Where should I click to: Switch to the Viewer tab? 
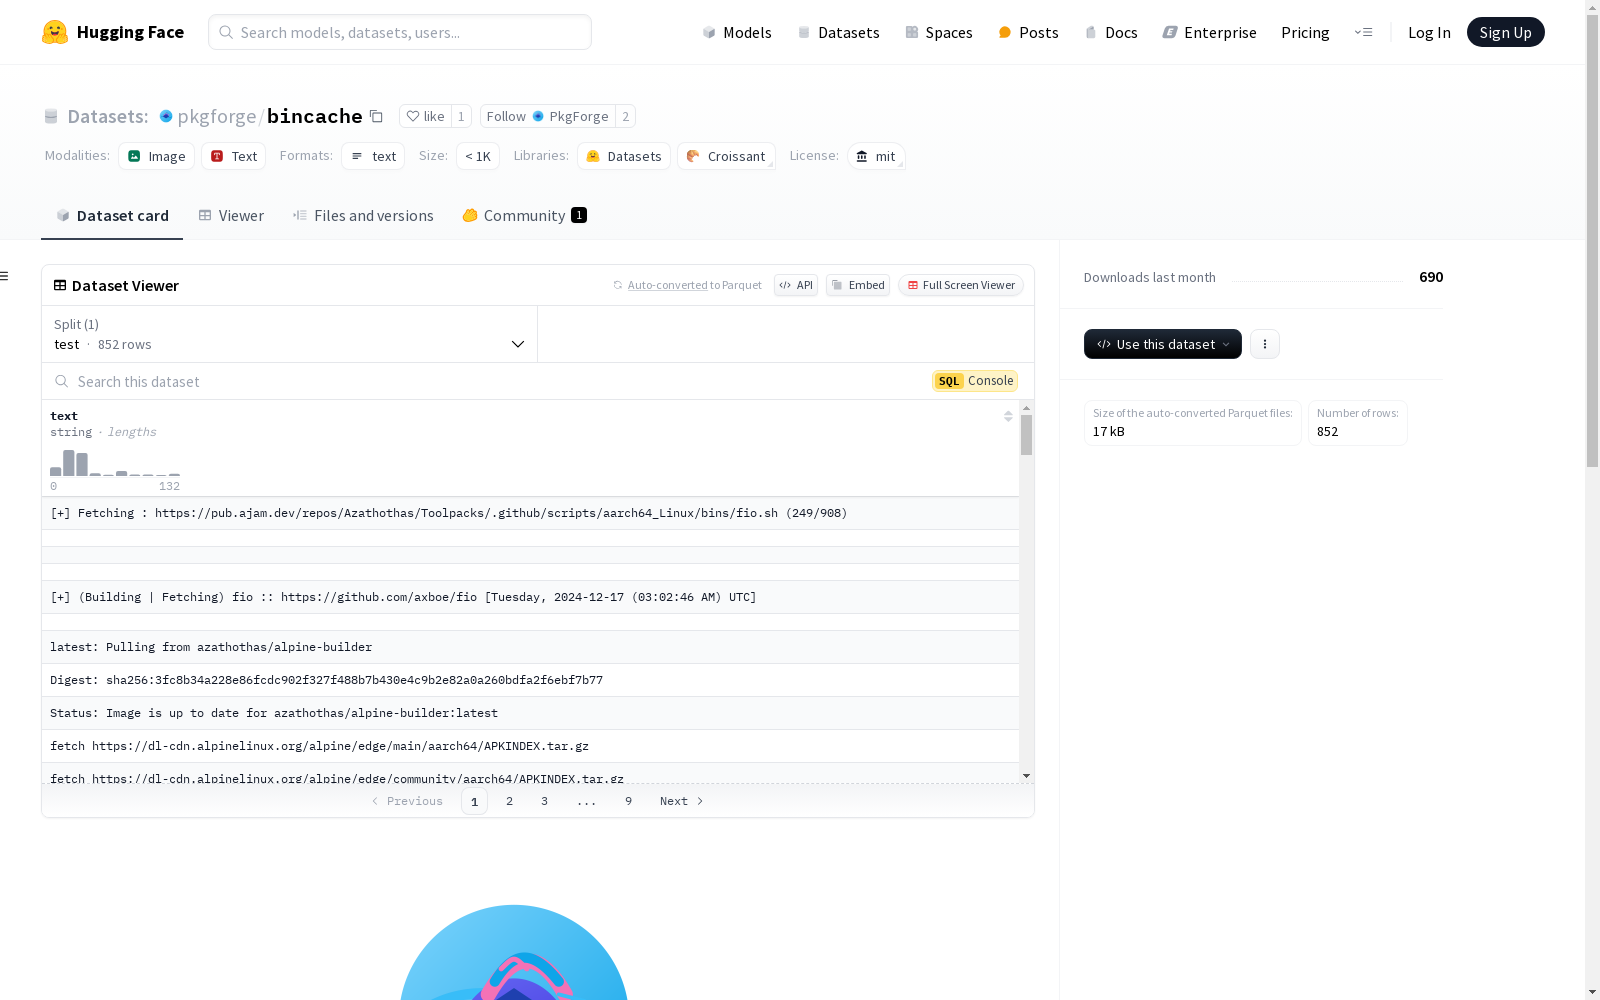tap(231, 216)
